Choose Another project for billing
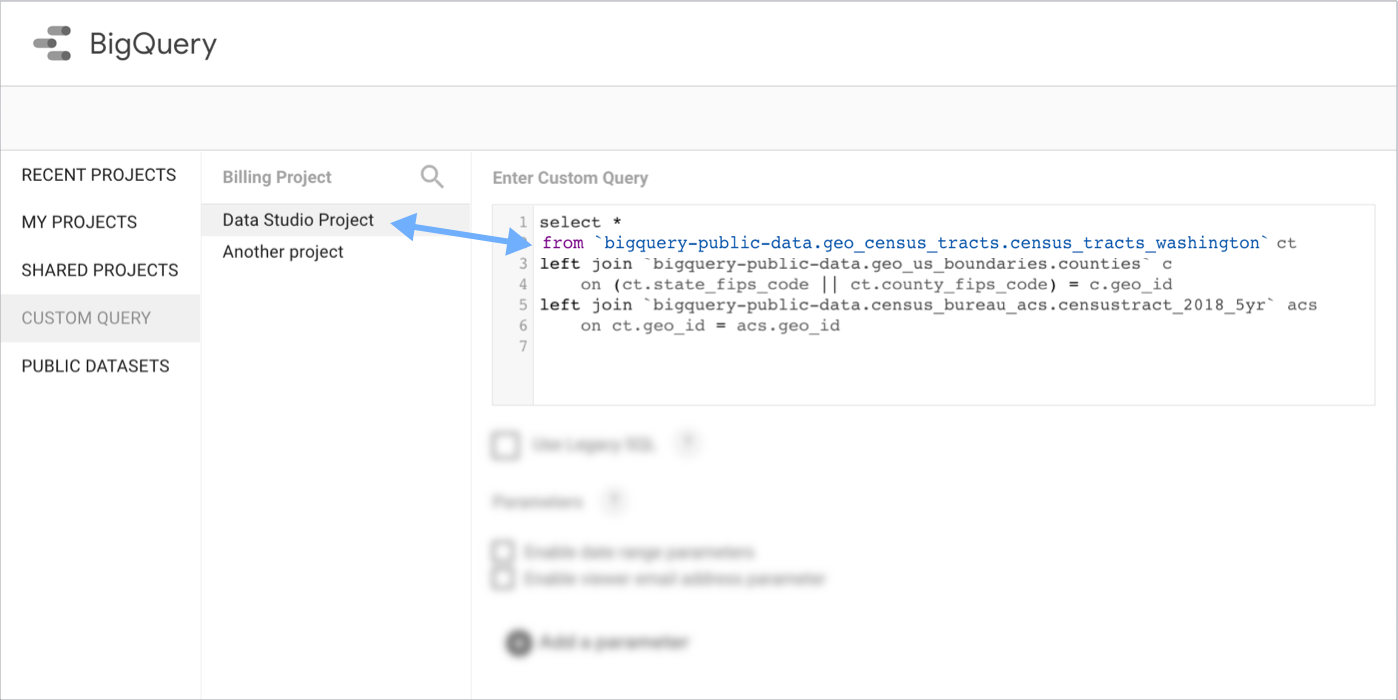 pos(282,251)
